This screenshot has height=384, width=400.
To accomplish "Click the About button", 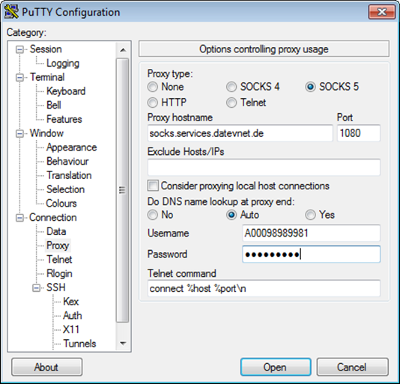I will [47, 367].
